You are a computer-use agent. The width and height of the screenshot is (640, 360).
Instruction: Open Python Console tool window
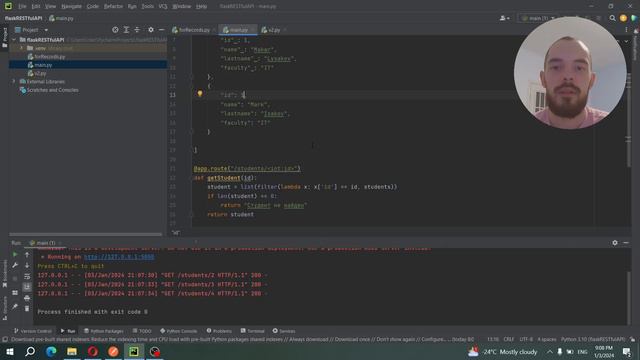pos(178,331)
